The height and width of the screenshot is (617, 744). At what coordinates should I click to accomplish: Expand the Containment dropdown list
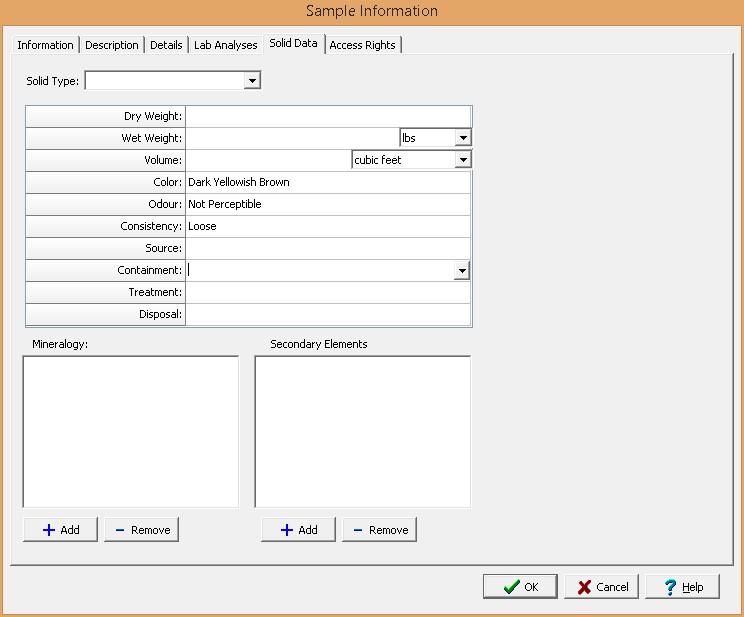[462, 271]
